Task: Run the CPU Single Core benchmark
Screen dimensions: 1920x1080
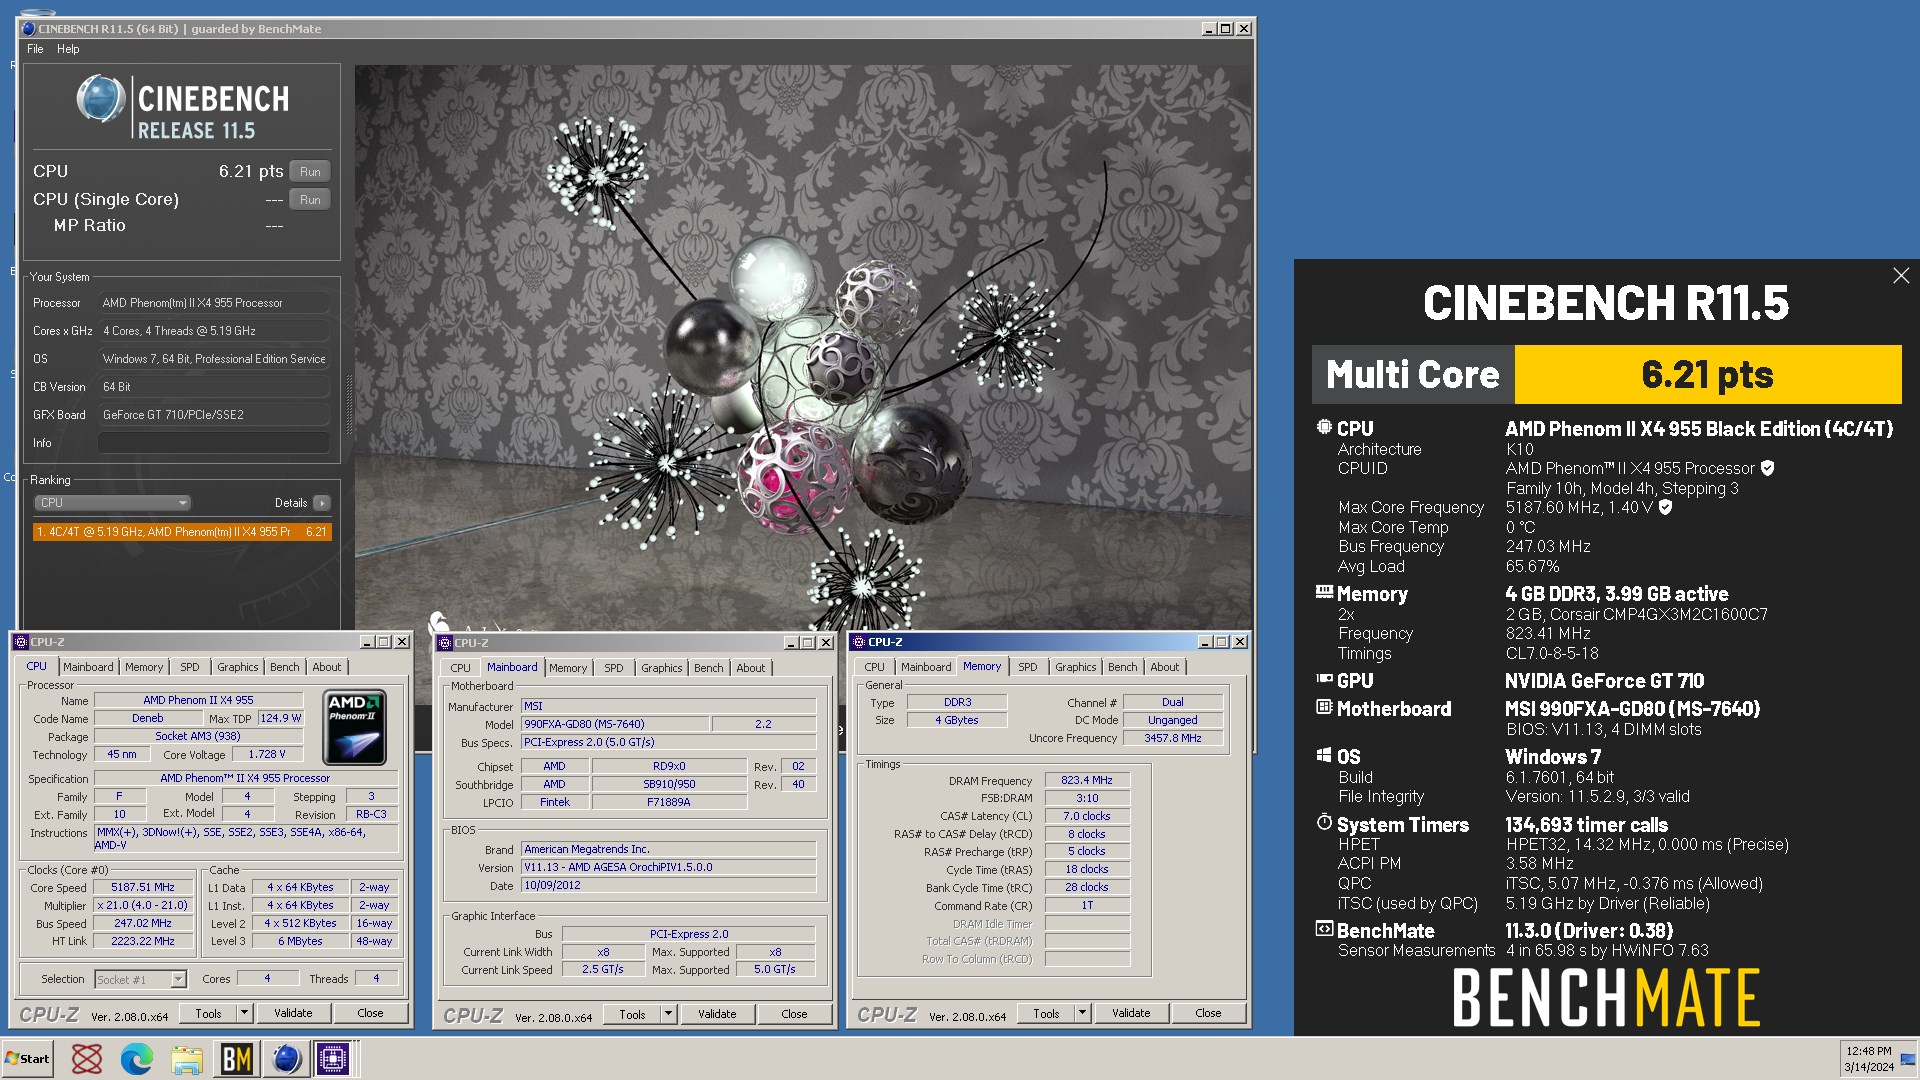Action: tap(310, 199)
